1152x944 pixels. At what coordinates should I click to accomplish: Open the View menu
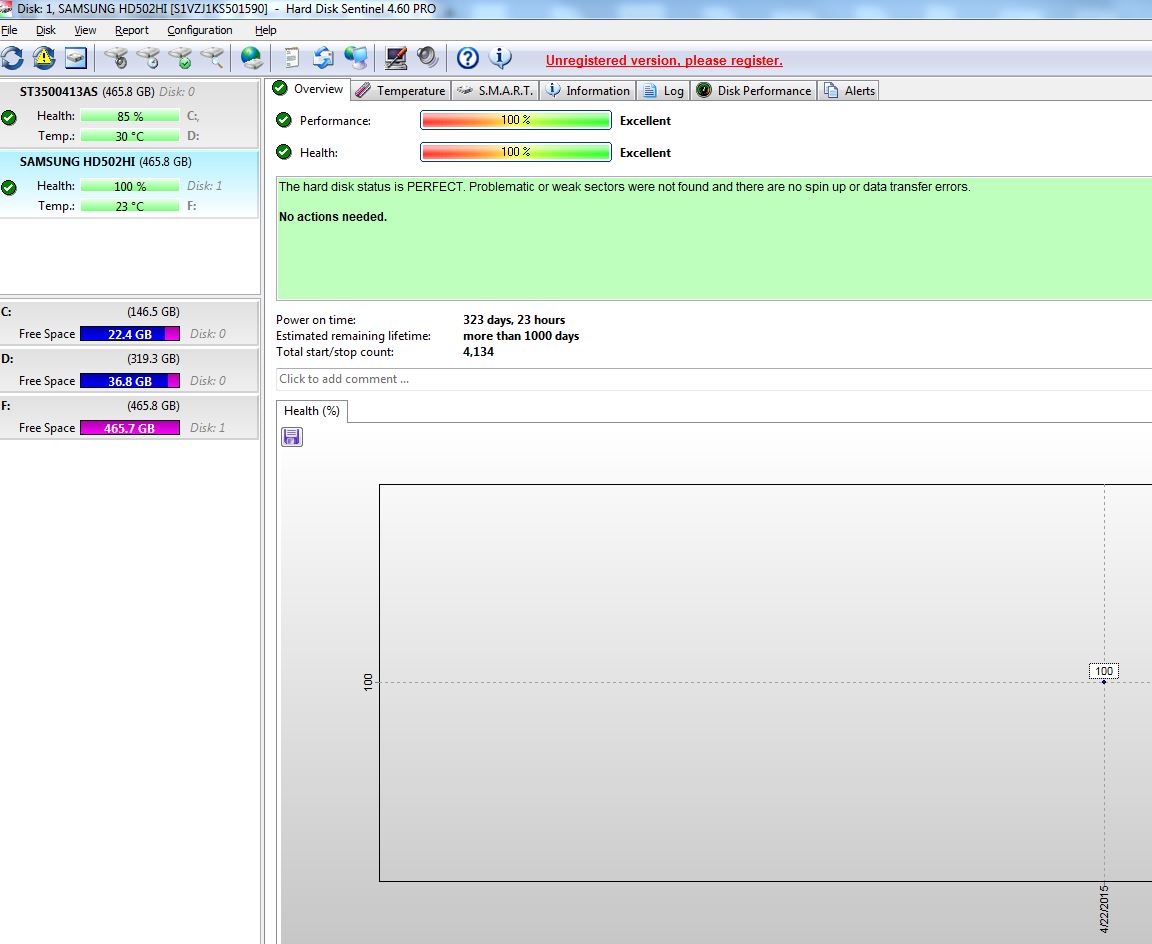click(85, 30)
